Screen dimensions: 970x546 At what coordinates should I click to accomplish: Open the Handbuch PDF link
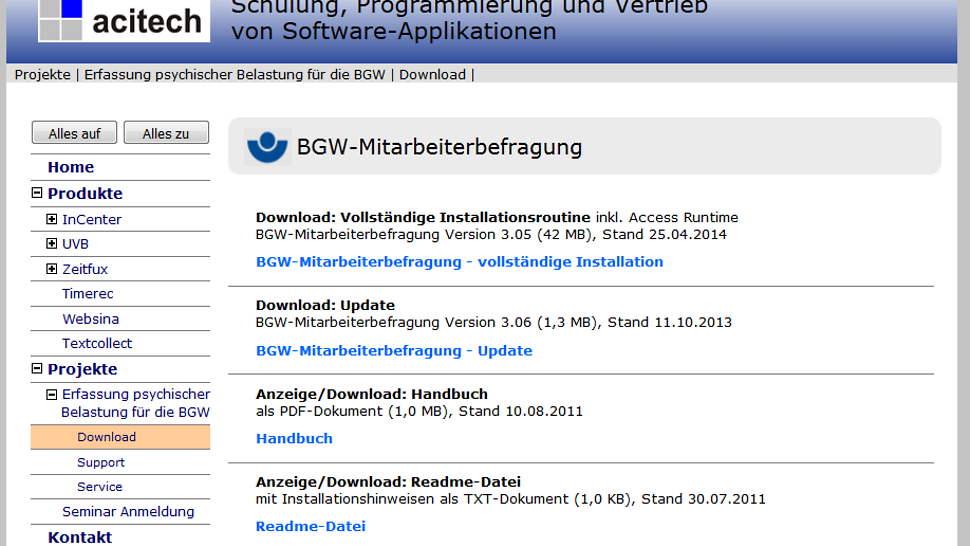(x=294, y=439)
